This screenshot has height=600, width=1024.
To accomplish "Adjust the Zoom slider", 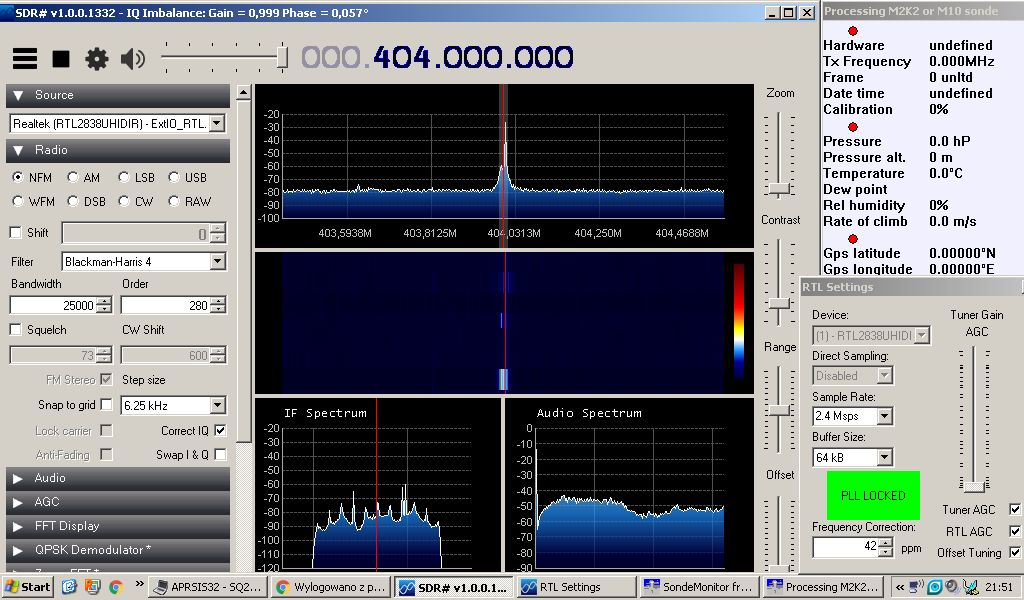I will [x=778, y=189].
